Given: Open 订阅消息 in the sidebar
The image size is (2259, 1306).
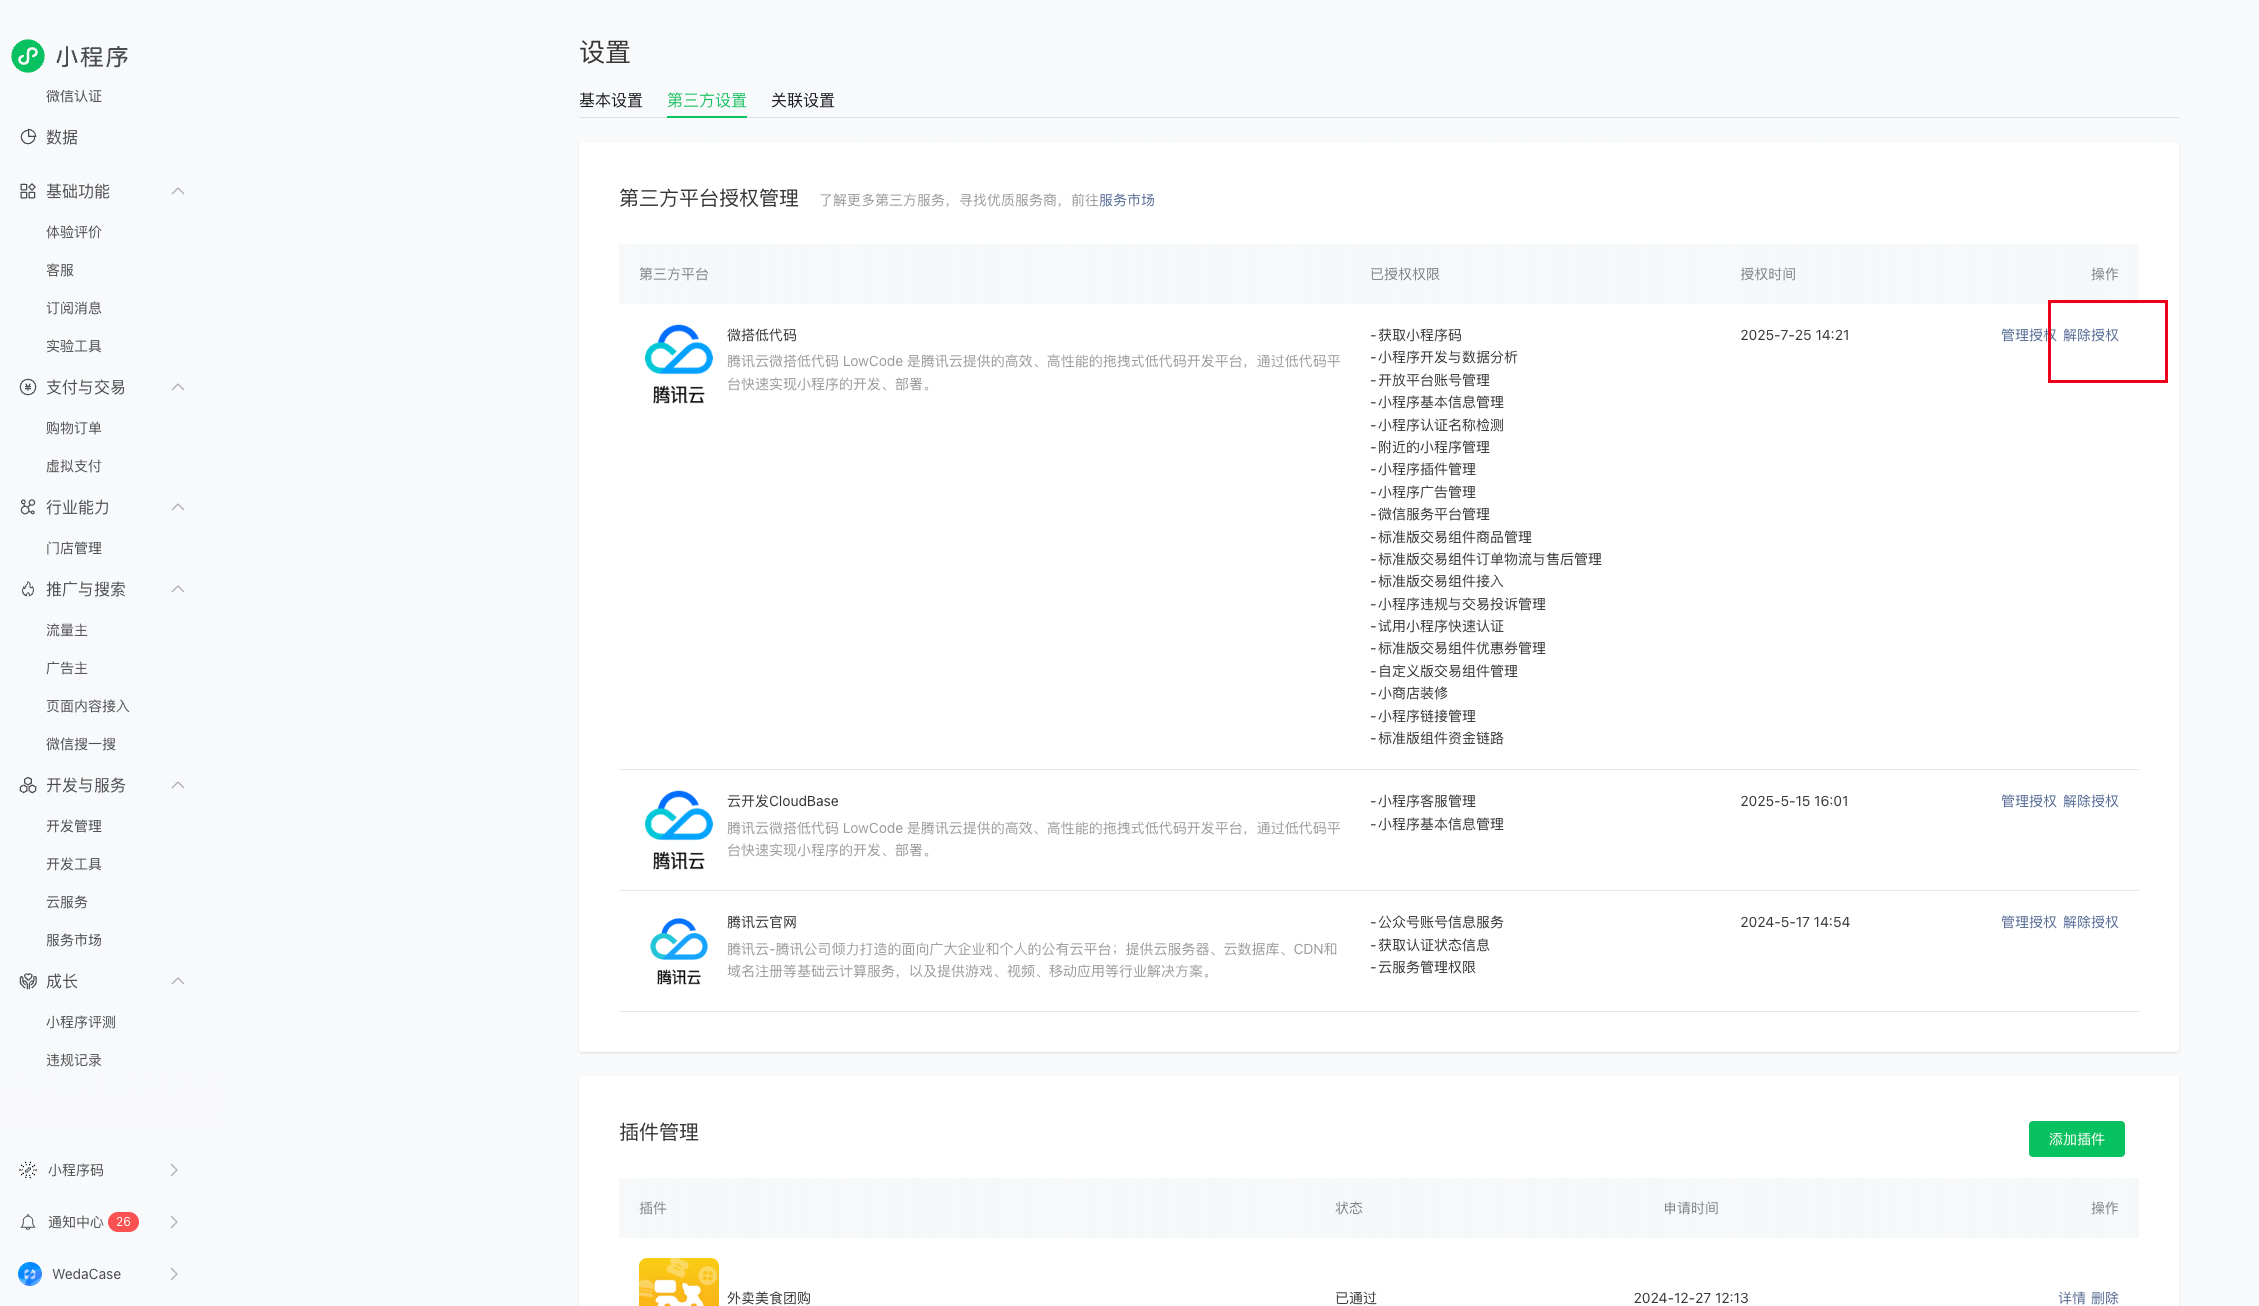Looking at the screenshot, I should click(74, 308).
